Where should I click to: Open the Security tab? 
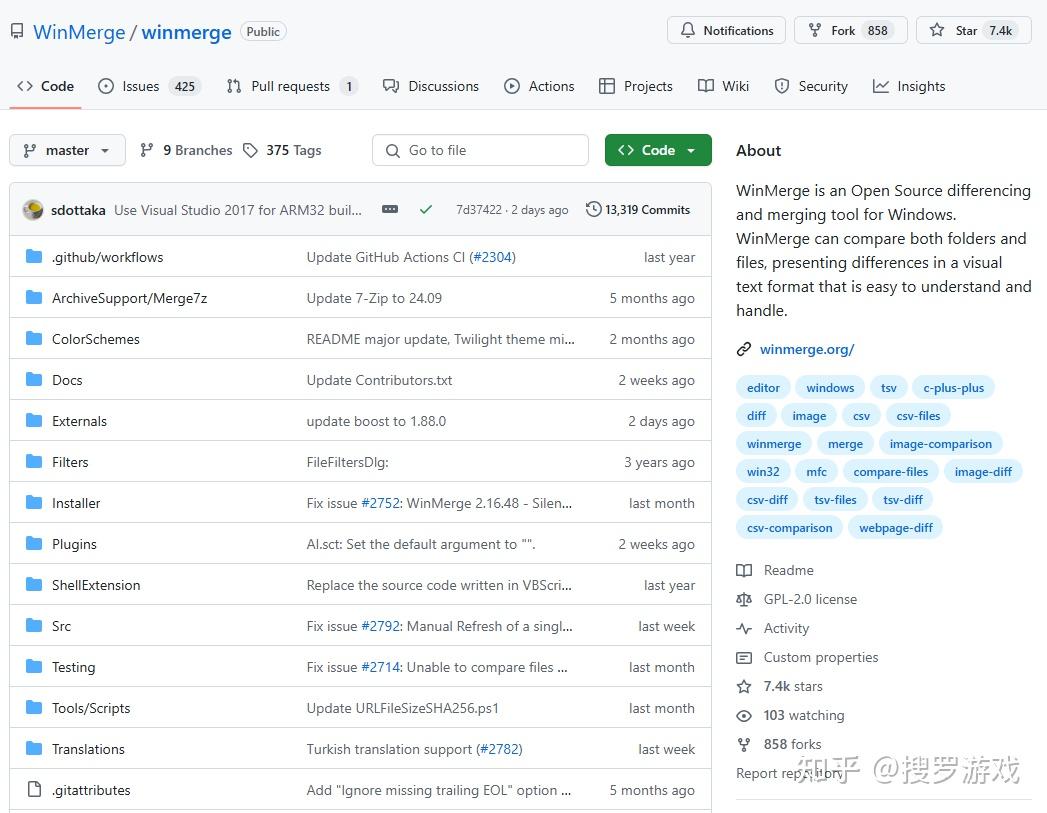click(811, 86)
